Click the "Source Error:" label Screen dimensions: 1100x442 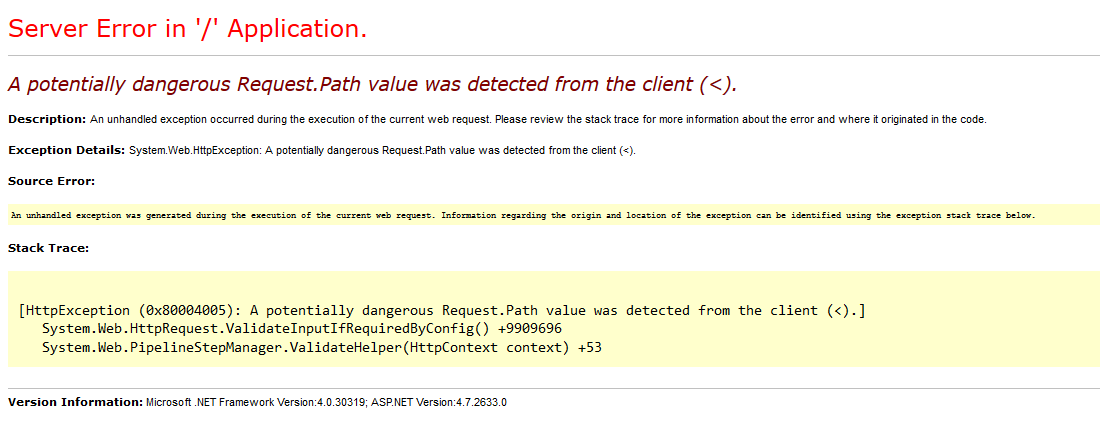click(51, 182)
